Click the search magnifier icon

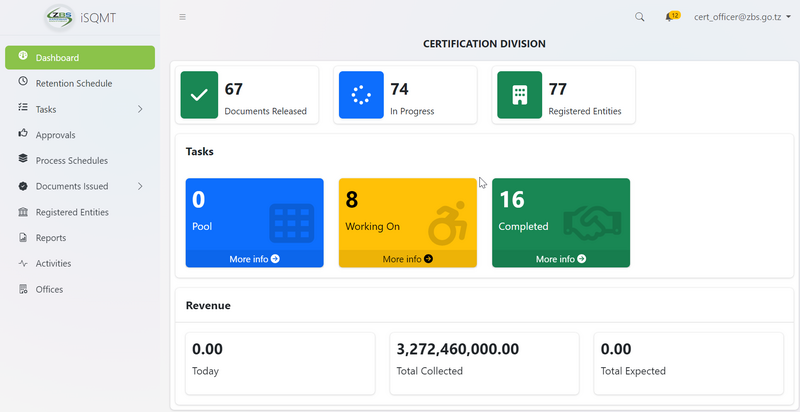(640, 17)
